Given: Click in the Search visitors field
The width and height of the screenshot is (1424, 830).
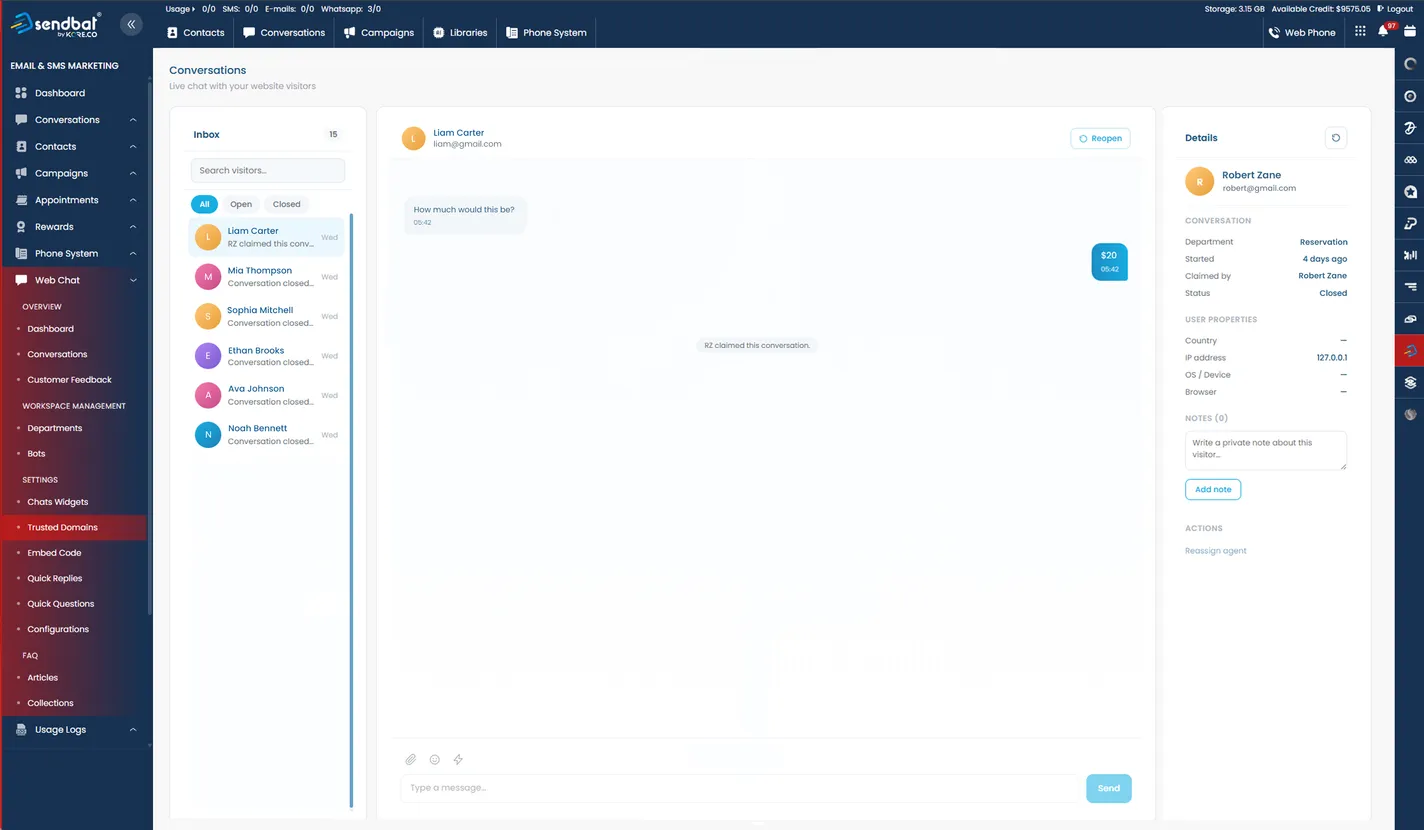Looking at the screenshot, I should click(268, 170).
